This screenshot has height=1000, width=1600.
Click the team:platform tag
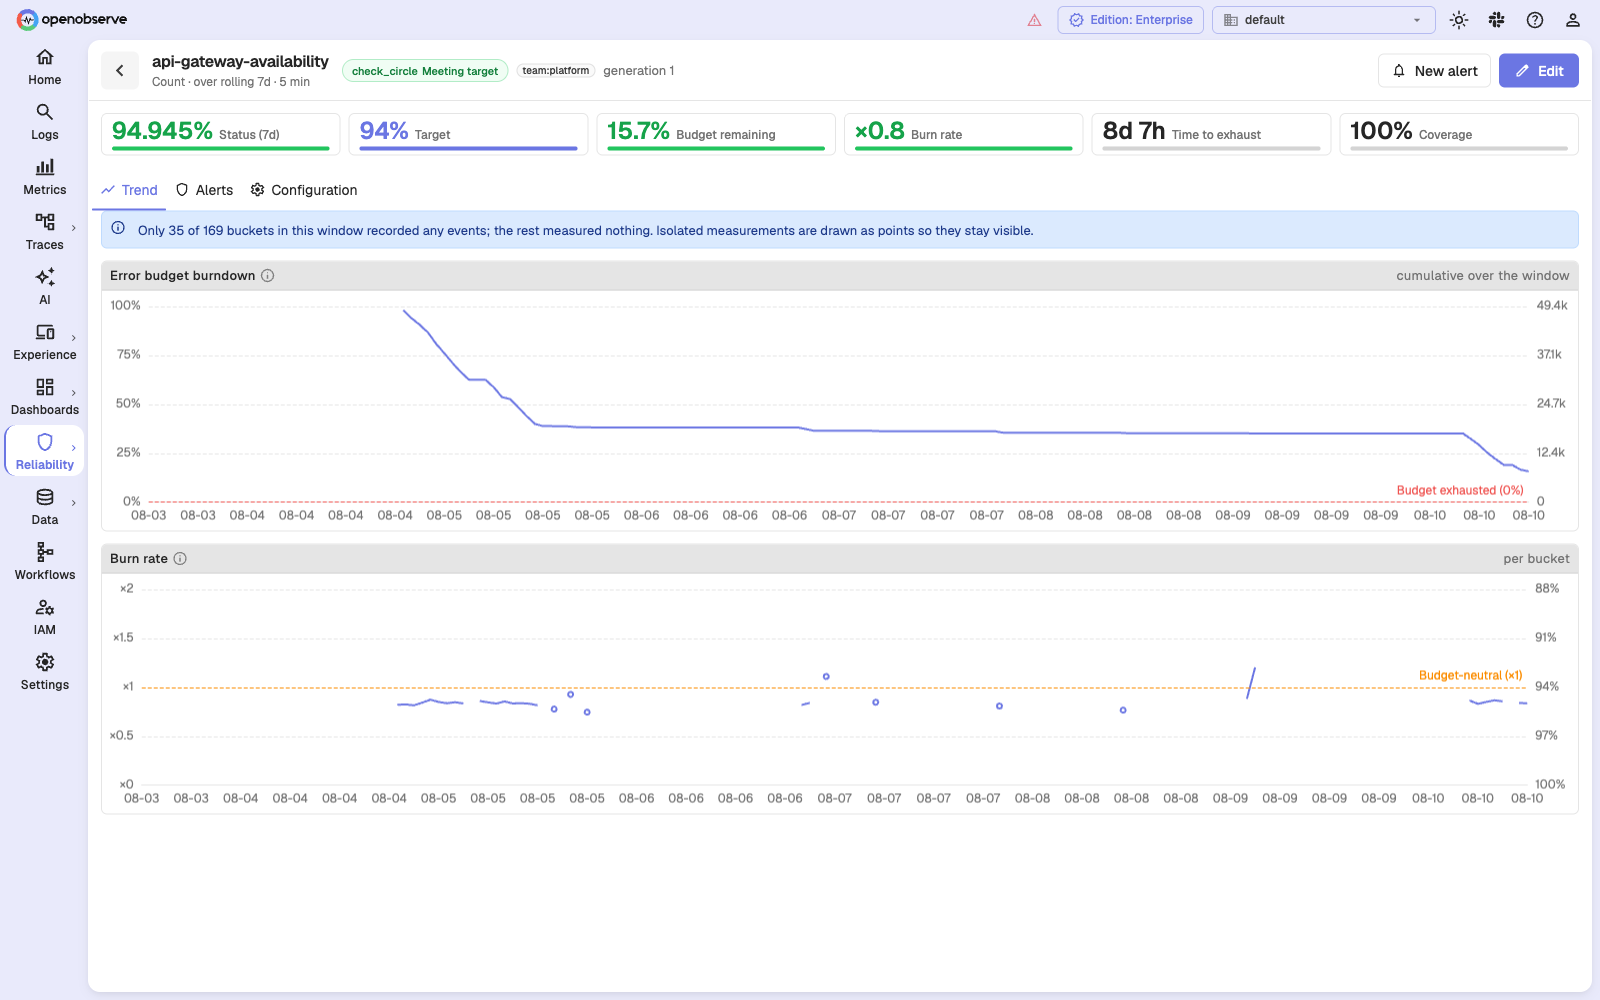pos(556,71)
